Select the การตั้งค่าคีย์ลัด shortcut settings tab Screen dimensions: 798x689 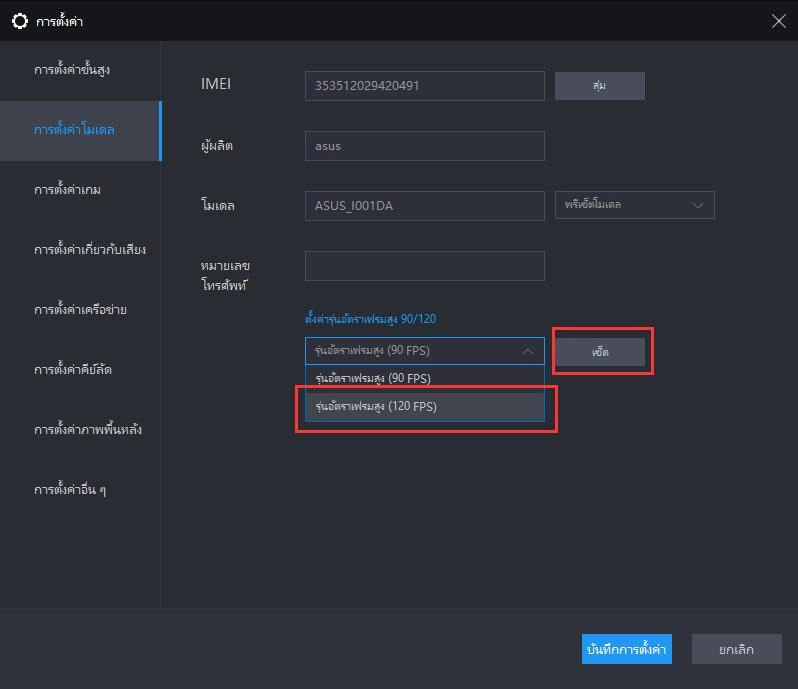coord(73,370)
